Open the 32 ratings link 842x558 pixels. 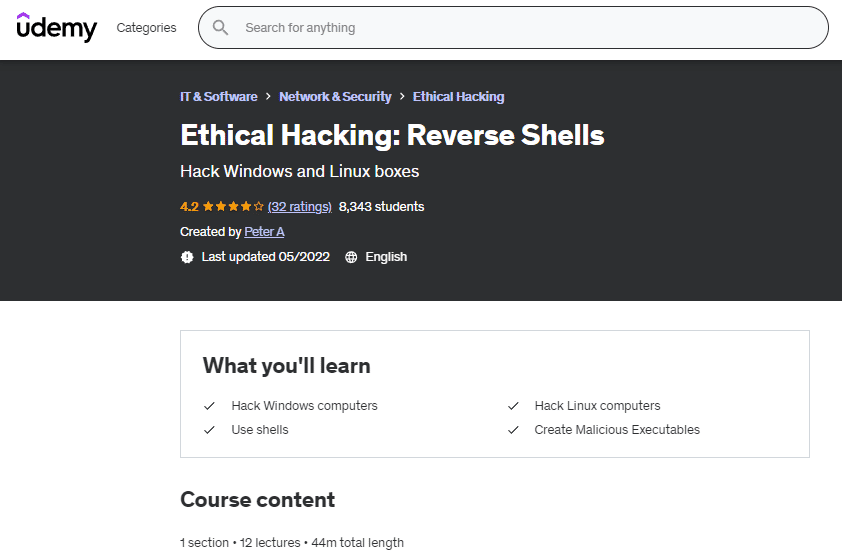300,207
